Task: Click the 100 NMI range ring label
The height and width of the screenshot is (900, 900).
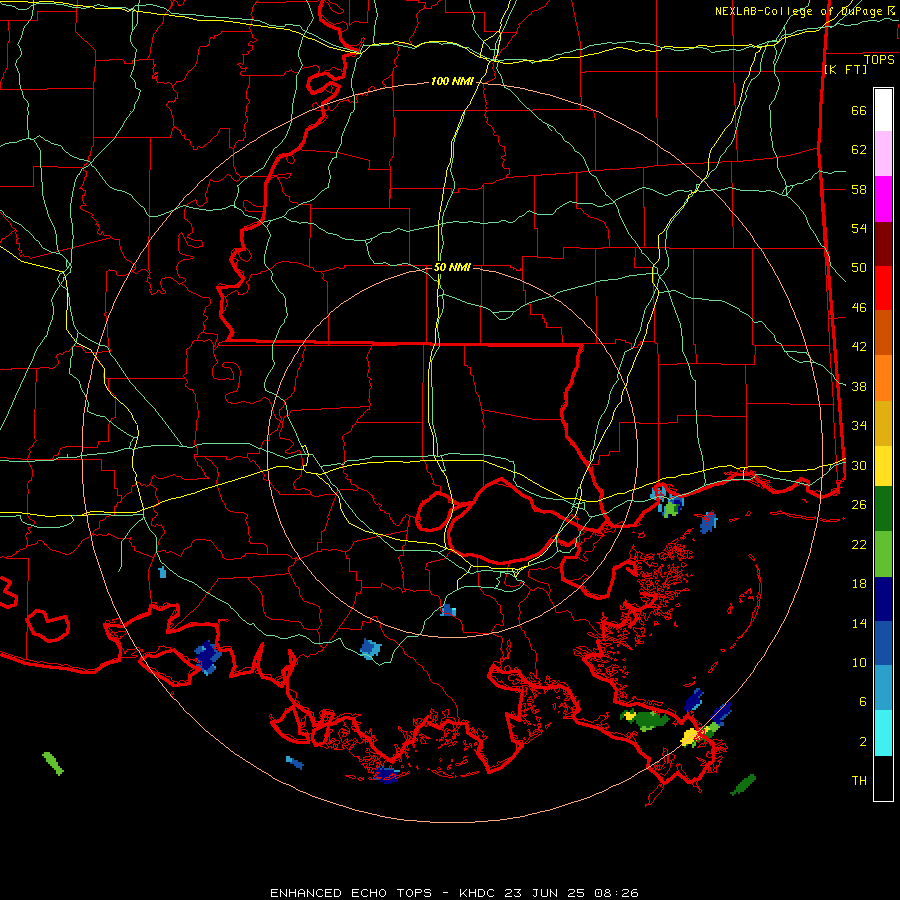Action: pyautogui.click(x=452, y=82)
